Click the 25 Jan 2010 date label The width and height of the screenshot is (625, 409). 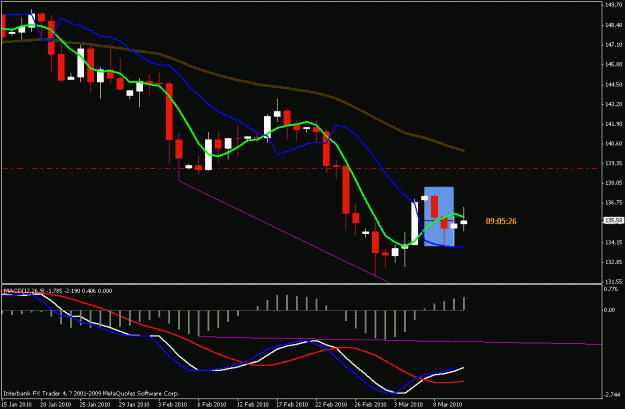click(x=95, y=404)
